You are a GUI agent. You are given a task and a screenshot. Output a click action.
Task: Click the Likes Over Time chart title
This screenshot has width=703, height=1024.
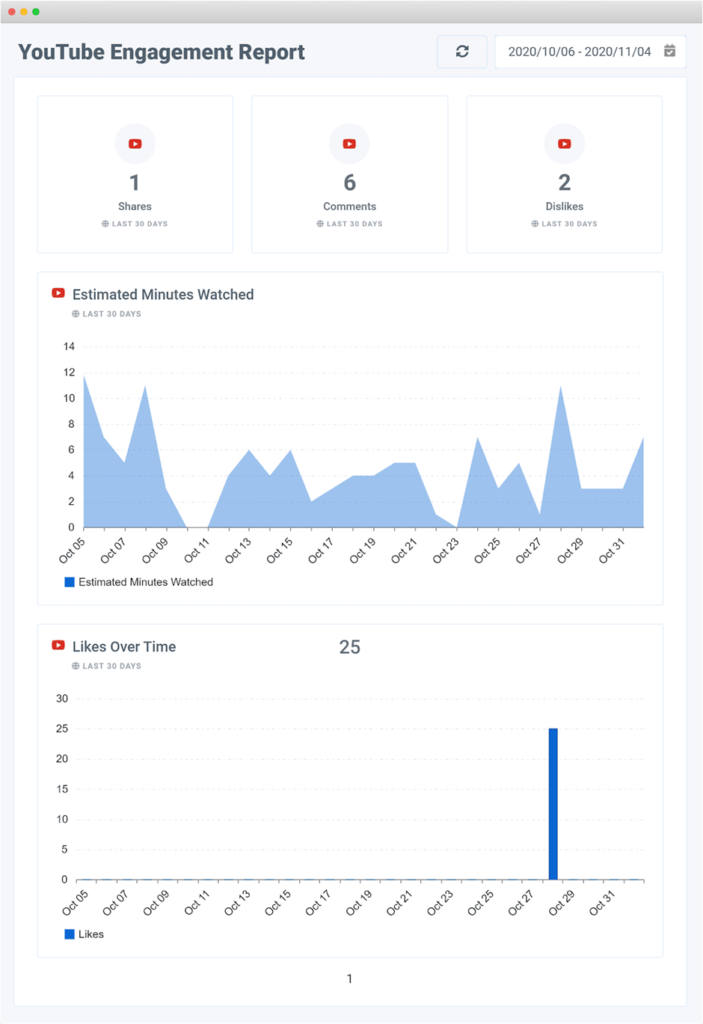(124, 647)
